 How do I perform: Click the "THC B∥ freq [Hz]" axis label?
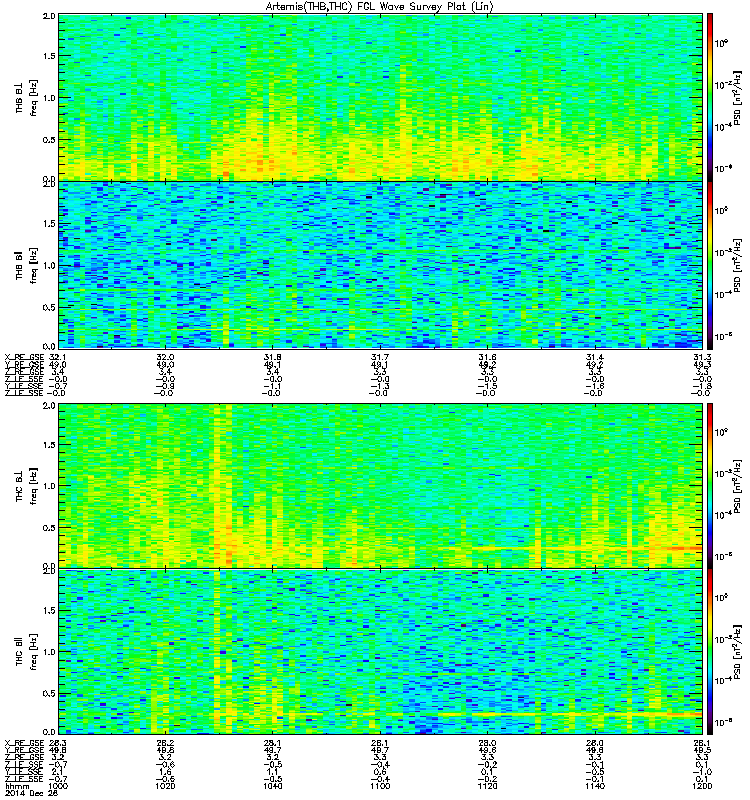tap(27, 652)
